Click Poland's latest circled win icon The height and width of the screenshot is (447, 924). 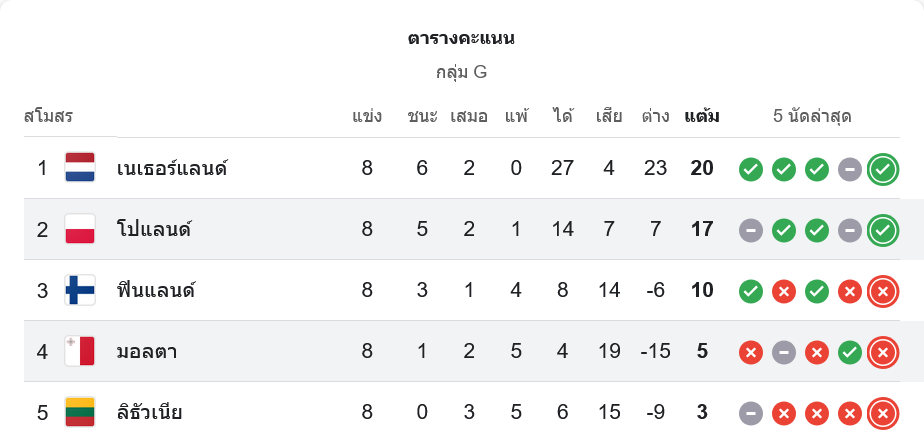[x=882, y=230]
